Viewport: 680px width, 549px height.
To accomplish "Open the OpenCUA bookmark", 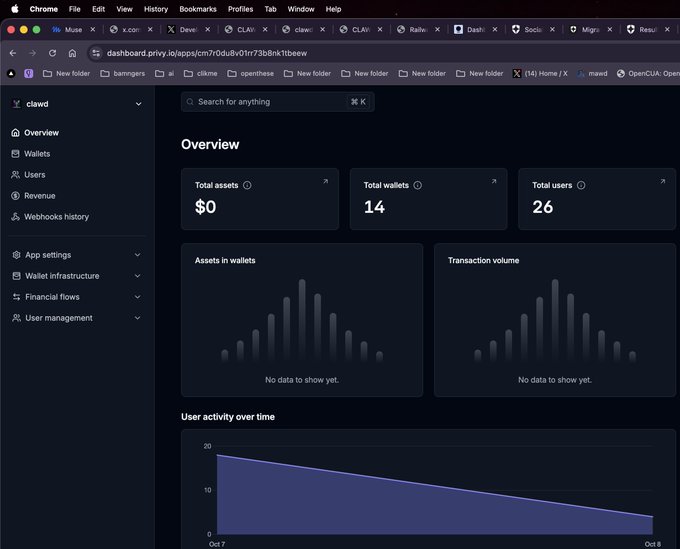I will (x=648, y=73).
